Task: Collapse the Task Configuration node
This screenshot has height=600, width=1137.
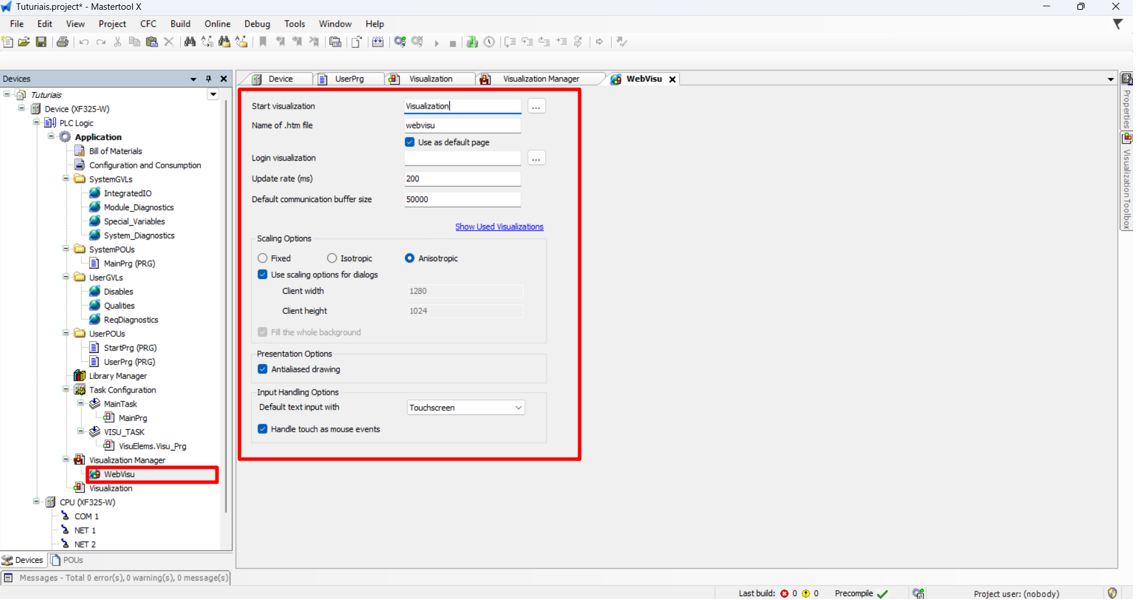Action: point(66,390)
